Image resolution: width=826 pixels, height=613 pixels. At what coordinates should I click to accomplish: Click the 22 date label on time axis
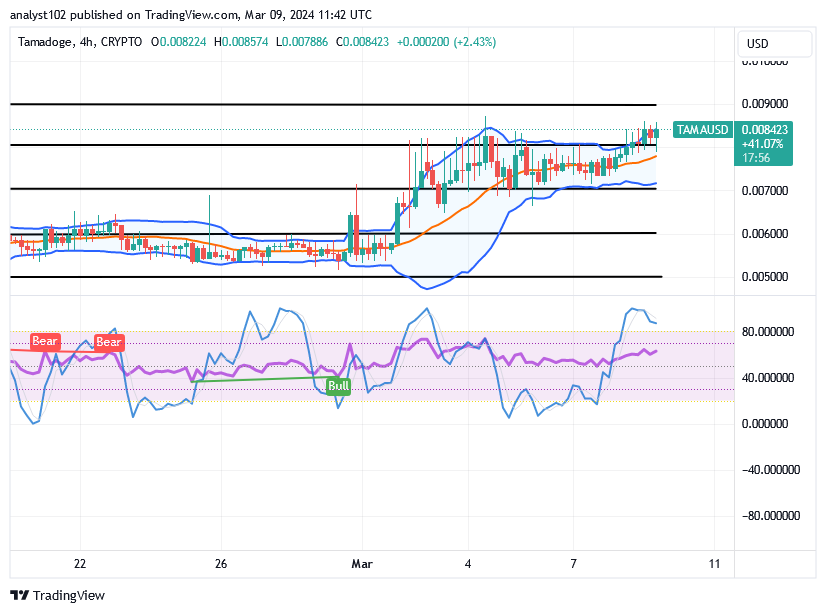(80, 564)
